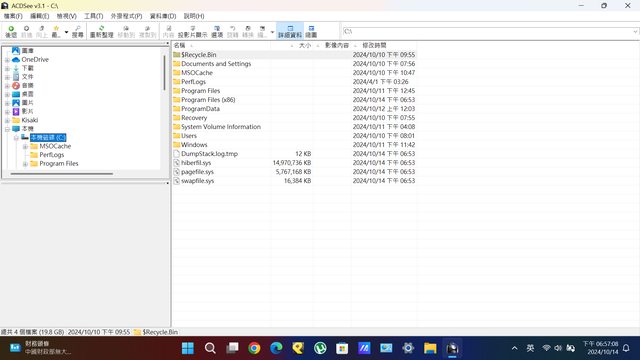
Task: Open the Tools menu
Action: tap(93, 16)
